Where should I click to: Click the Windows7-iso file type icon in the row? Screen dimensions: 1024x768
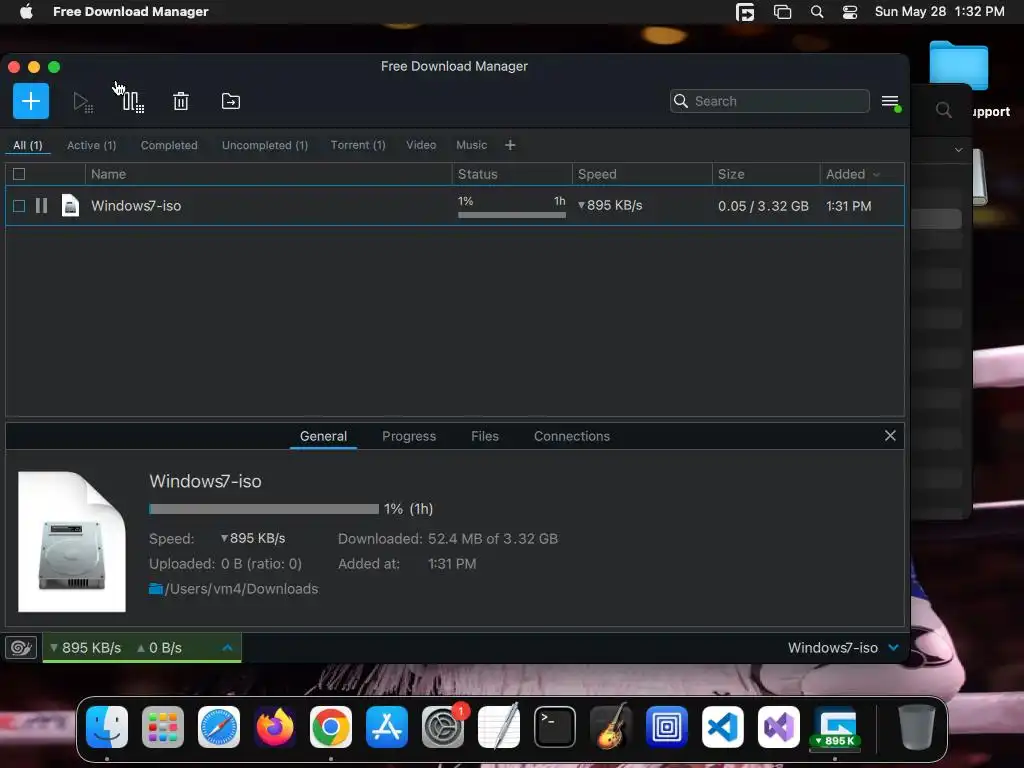click(x=70, y=206)
